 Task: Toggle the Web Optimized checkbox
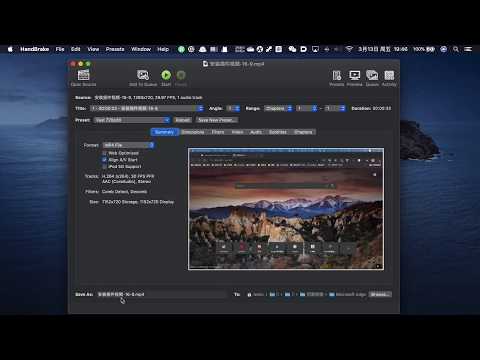pyautogui.click(x=105, y=153)
